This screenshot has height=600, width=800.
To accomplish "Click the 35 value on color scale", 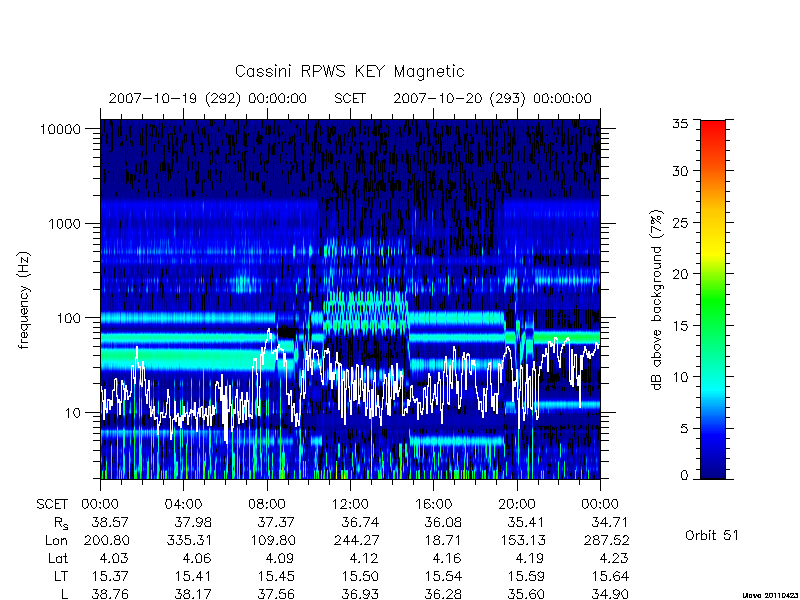I will pos(680,124).
